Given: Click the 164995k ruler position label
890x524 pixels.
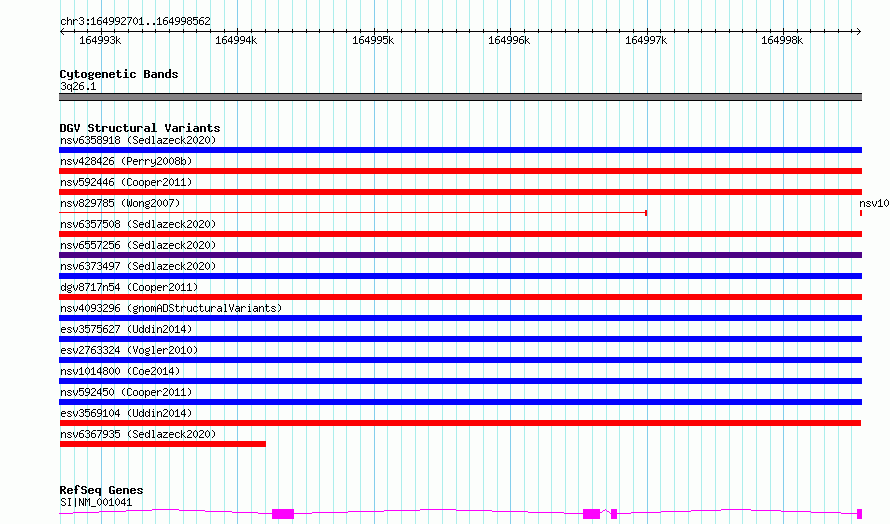Looking at the screenshot, I should [x=373, y=40].
